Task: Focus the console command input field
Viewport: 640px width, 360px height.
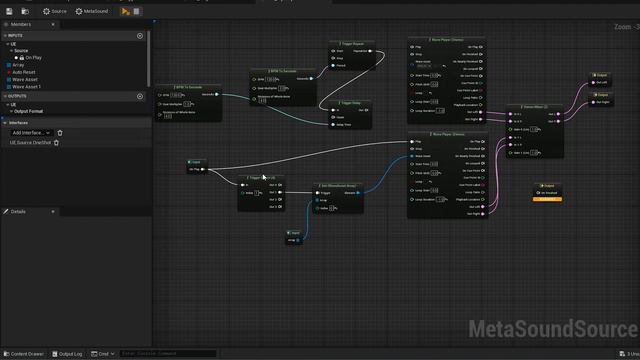Action: 168,354
